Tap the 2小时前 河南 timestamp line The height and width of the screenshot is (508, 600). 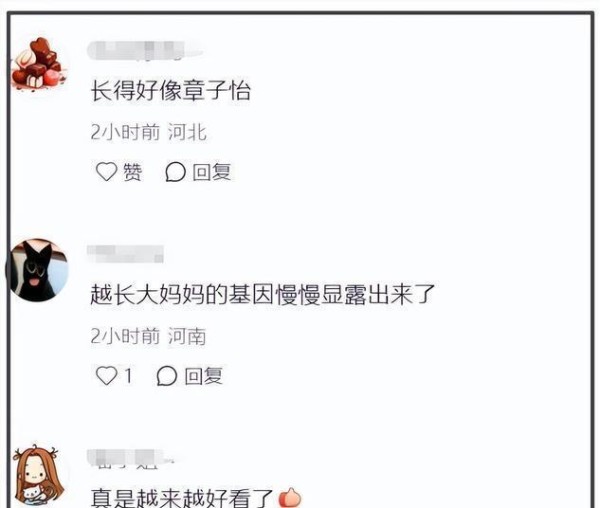click(x=148, y=336)
